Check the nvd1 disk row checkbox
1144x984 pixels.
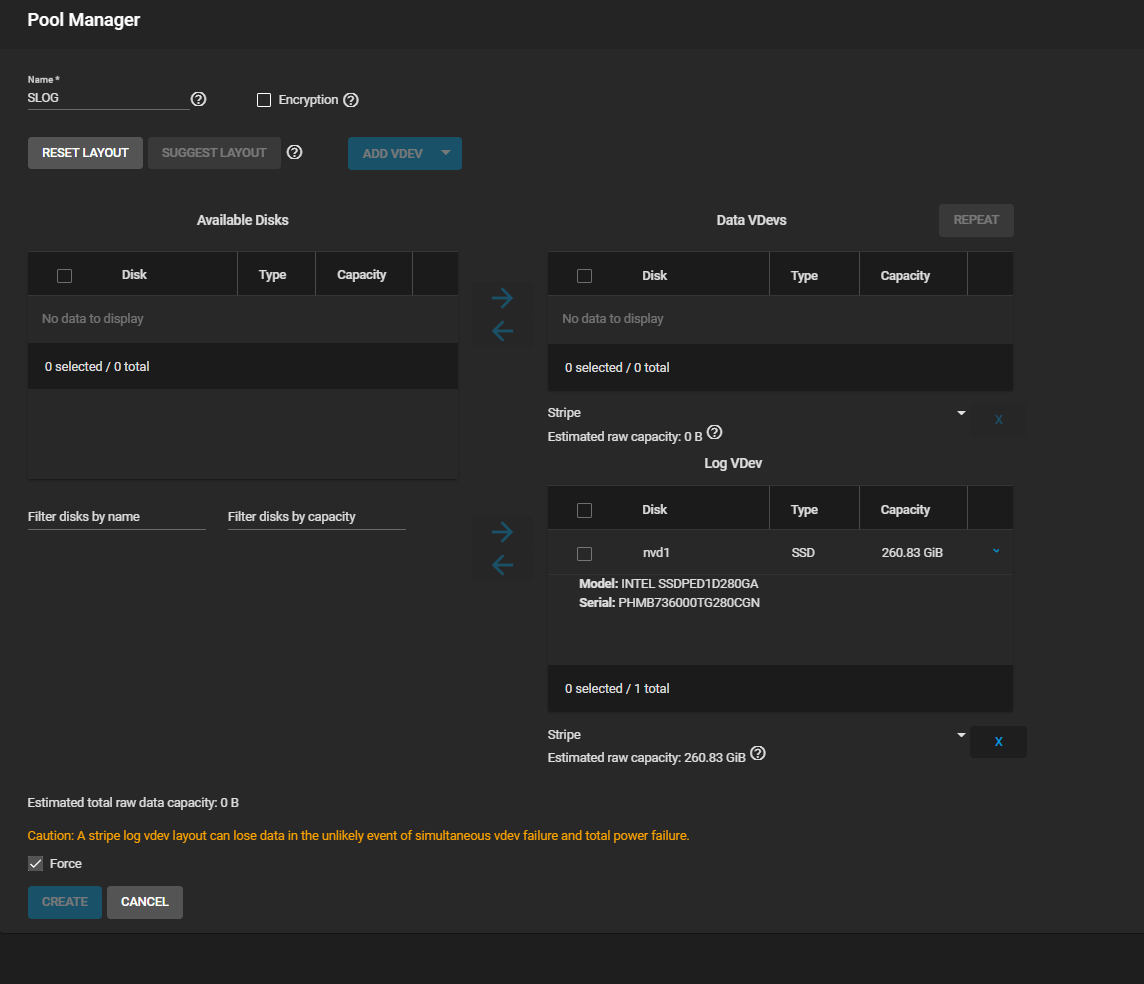[x=584, y=554]
